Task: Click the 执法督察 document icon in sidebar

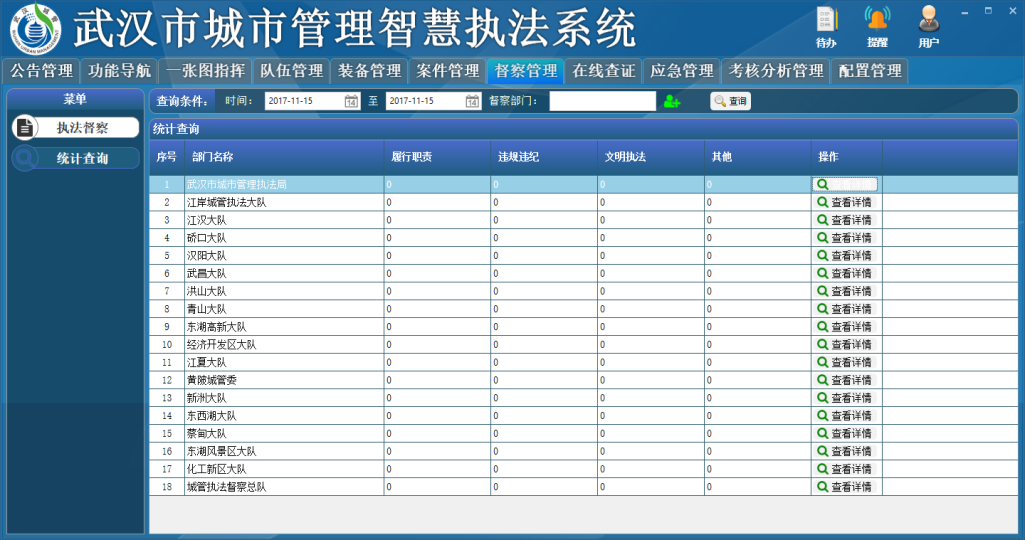Action: (x=26, y=128)
